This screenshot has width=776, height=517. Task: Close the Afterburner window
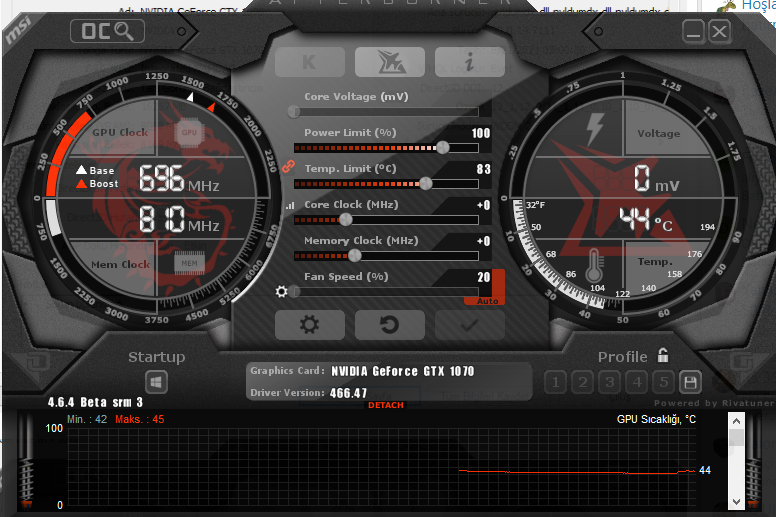pyautogui.click(x=719, y=32)
